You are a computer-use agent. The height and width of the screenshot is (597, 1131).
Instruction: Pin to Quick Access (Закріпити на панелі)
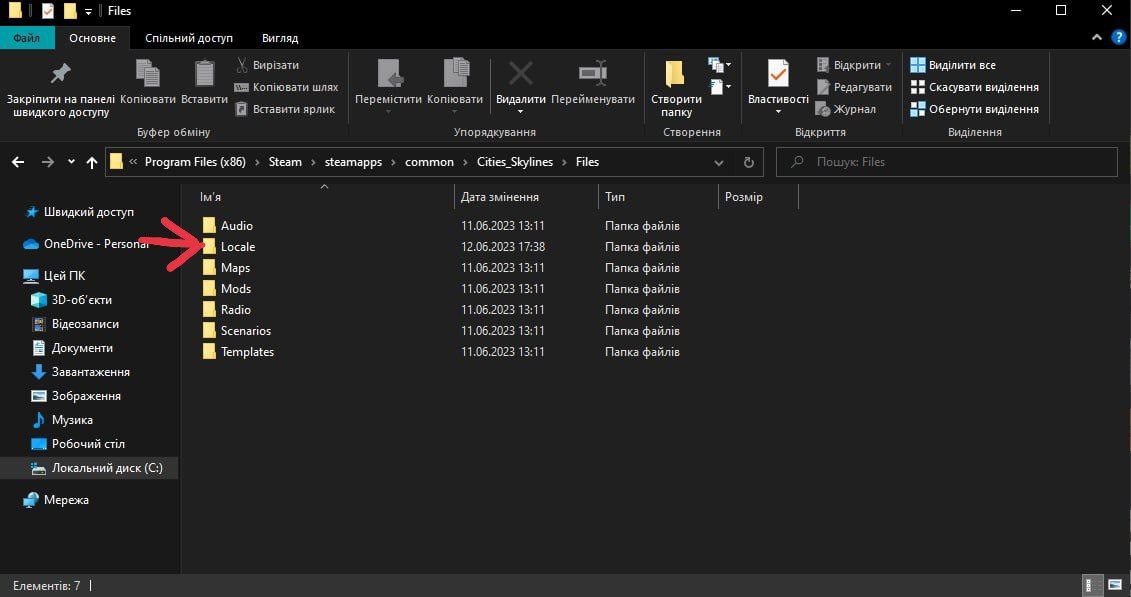coord(61,88)
